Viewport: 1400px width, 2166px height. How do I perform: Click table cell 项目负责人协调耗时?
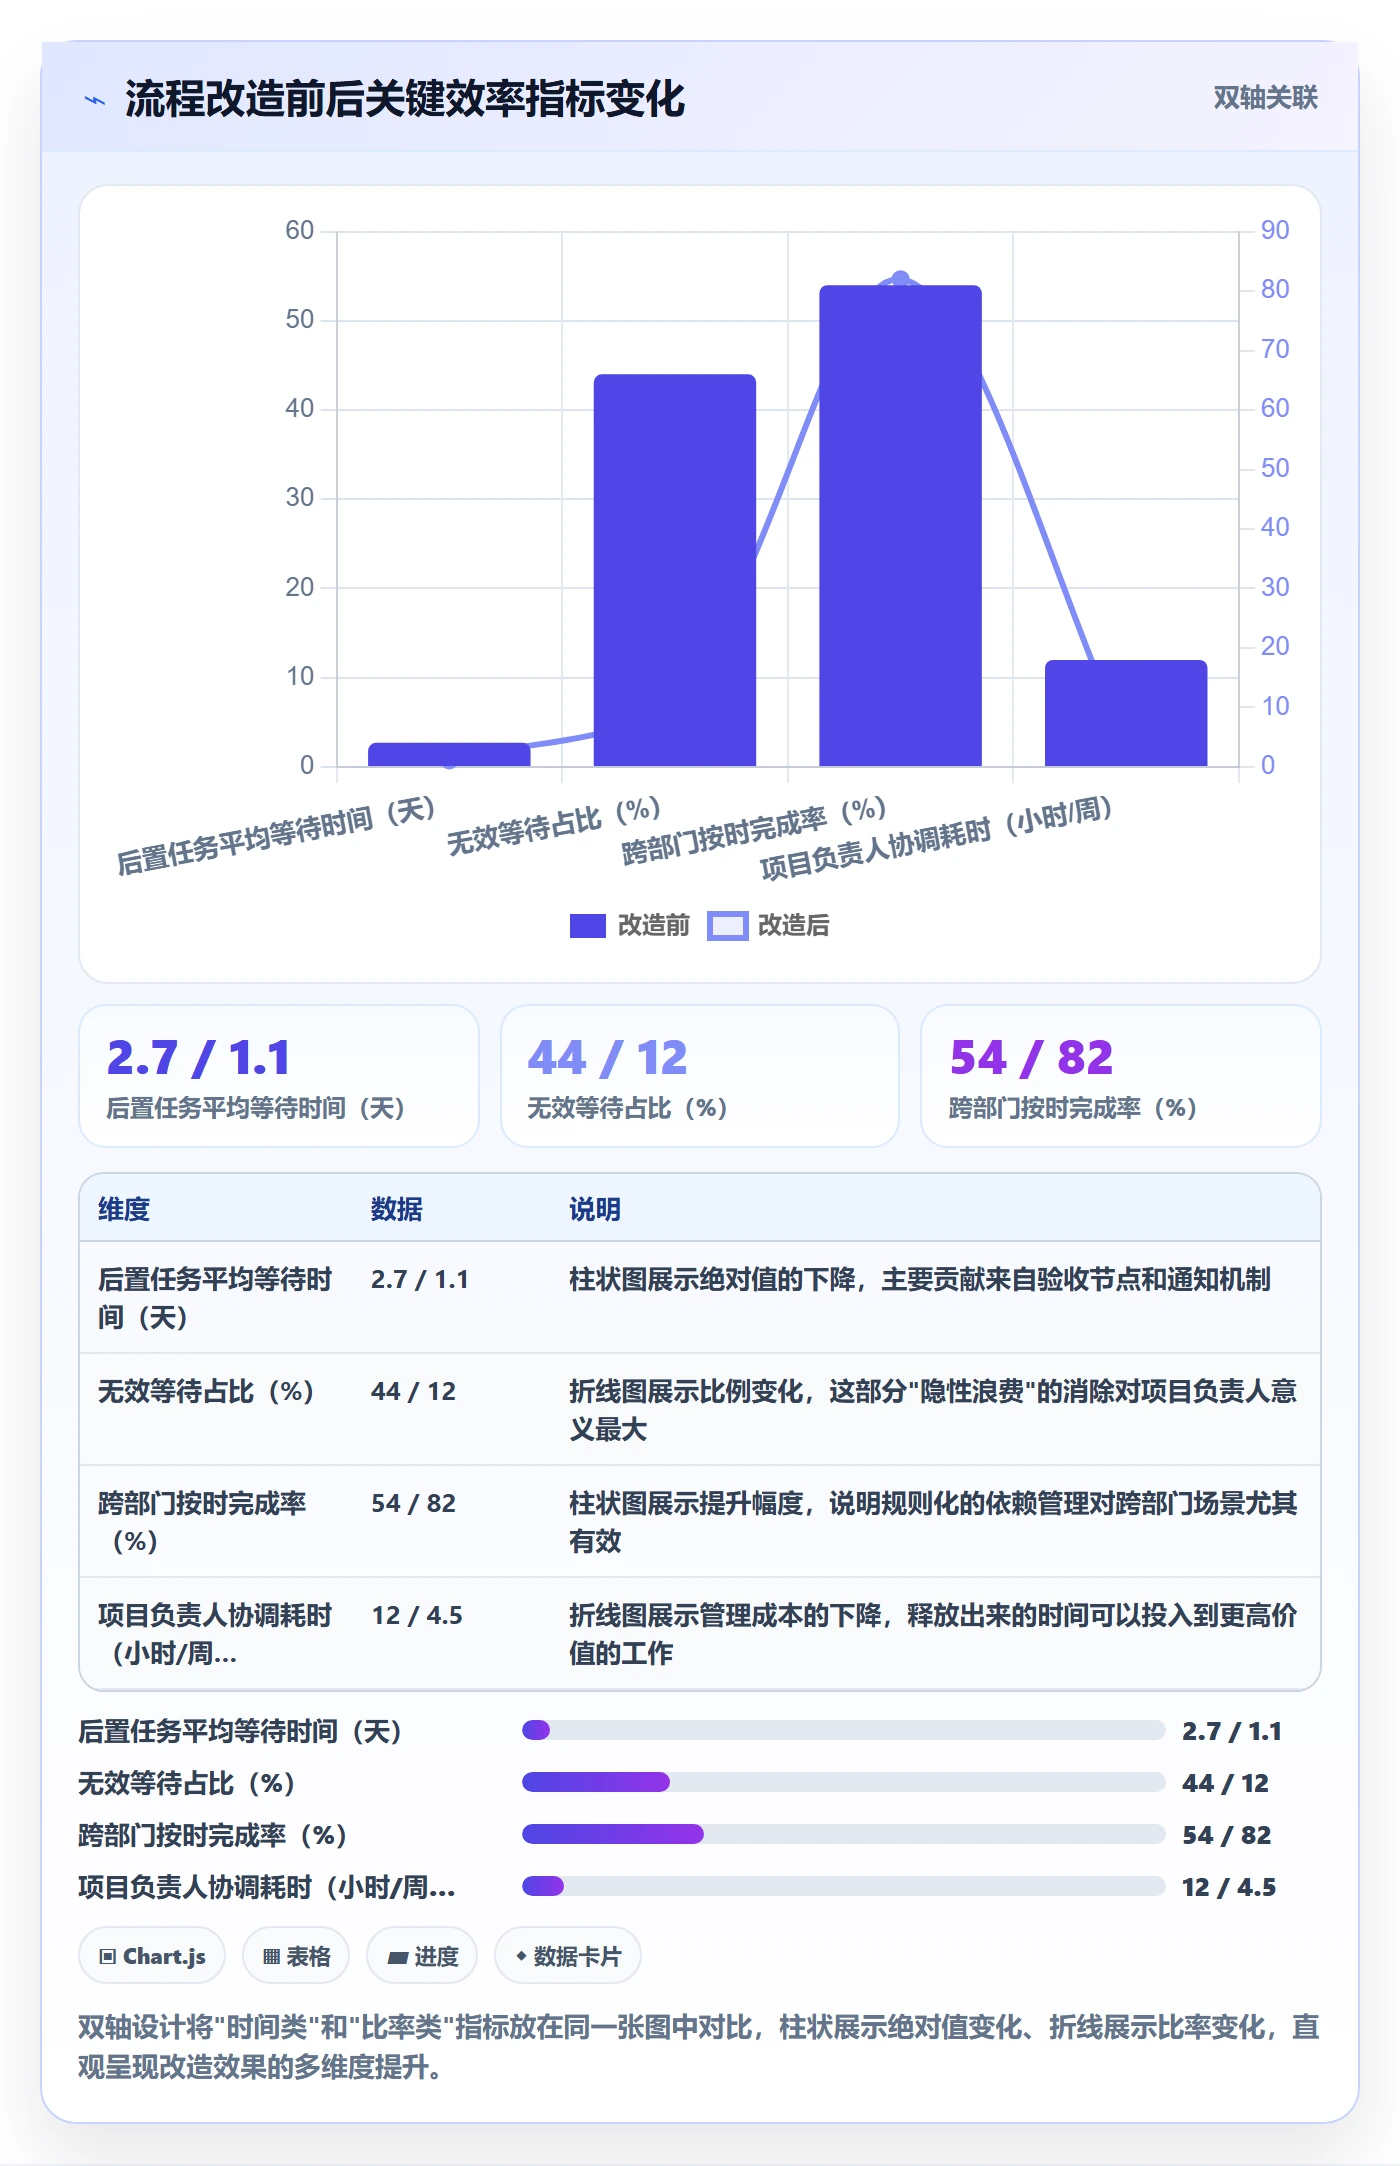tap(215, 1634)
